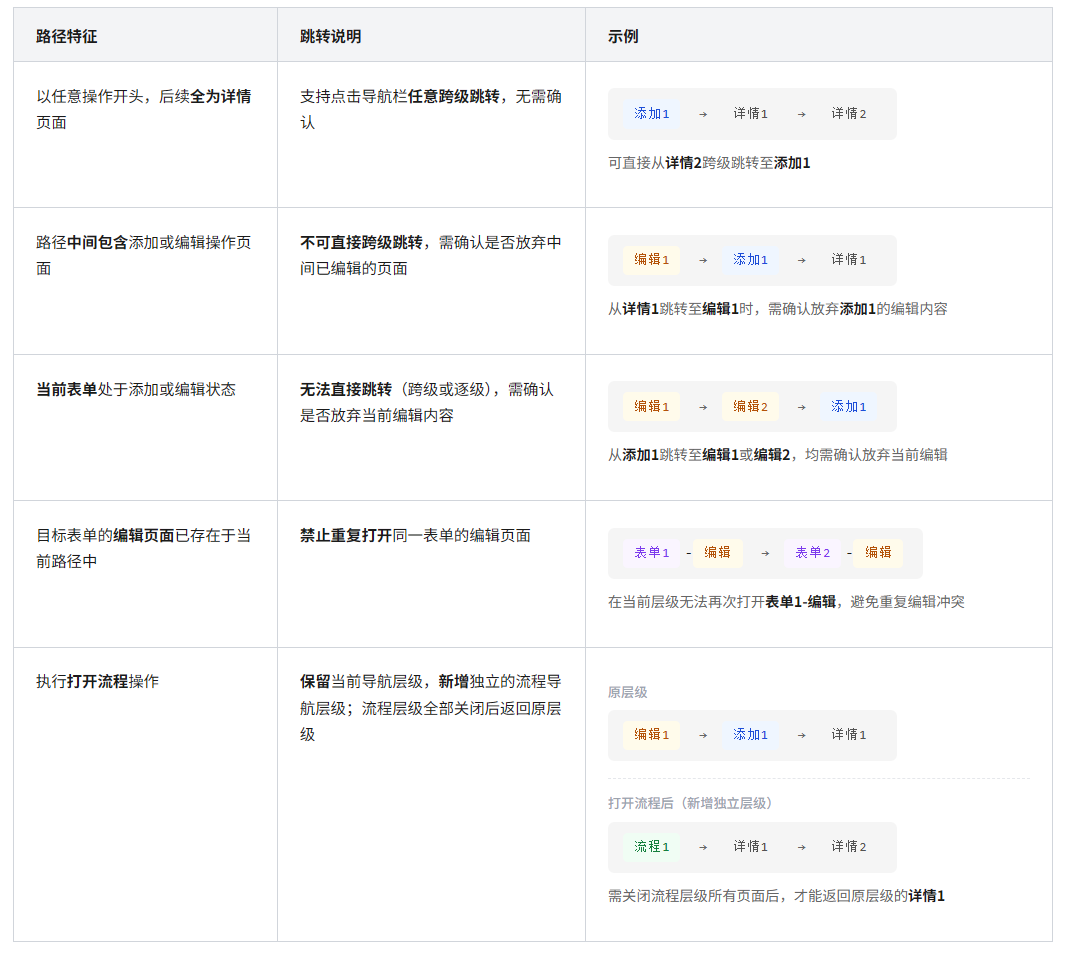Click the arrow between 编辑1 and 编辑2
1071x955 pixels.
coord(702,407)
